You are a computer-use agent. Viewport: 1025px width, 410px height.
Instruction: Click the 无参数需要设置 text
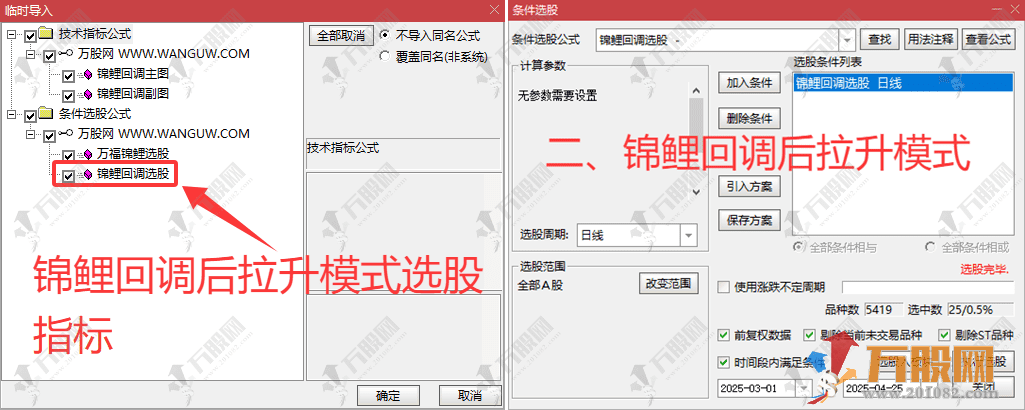point(558,97)
